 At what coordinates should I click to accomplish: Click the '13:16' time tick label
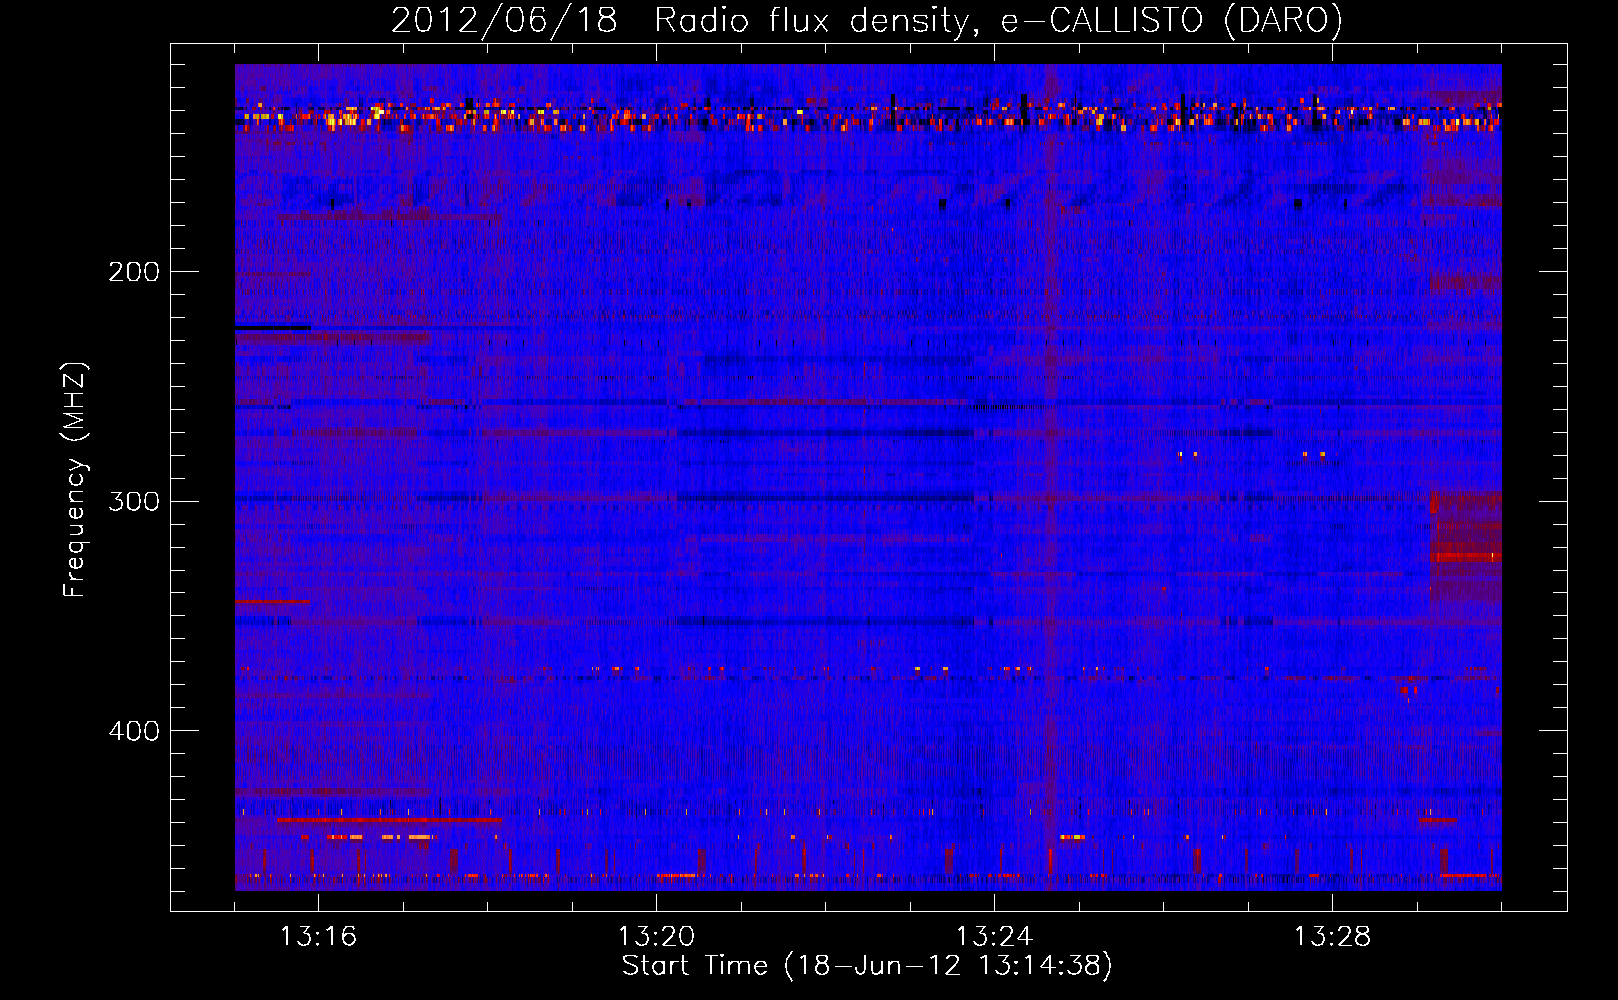pyautogui.click(x=318, y=937)
